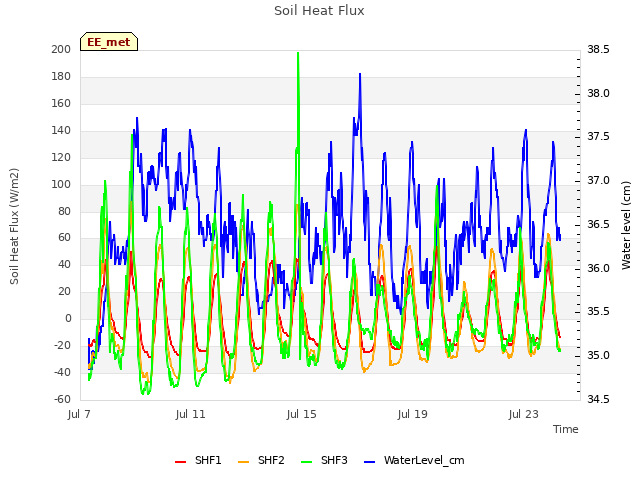Click the 36.5 right-axis tick label
Viewport: 640px width, 480px height.
tap(598, 224)
